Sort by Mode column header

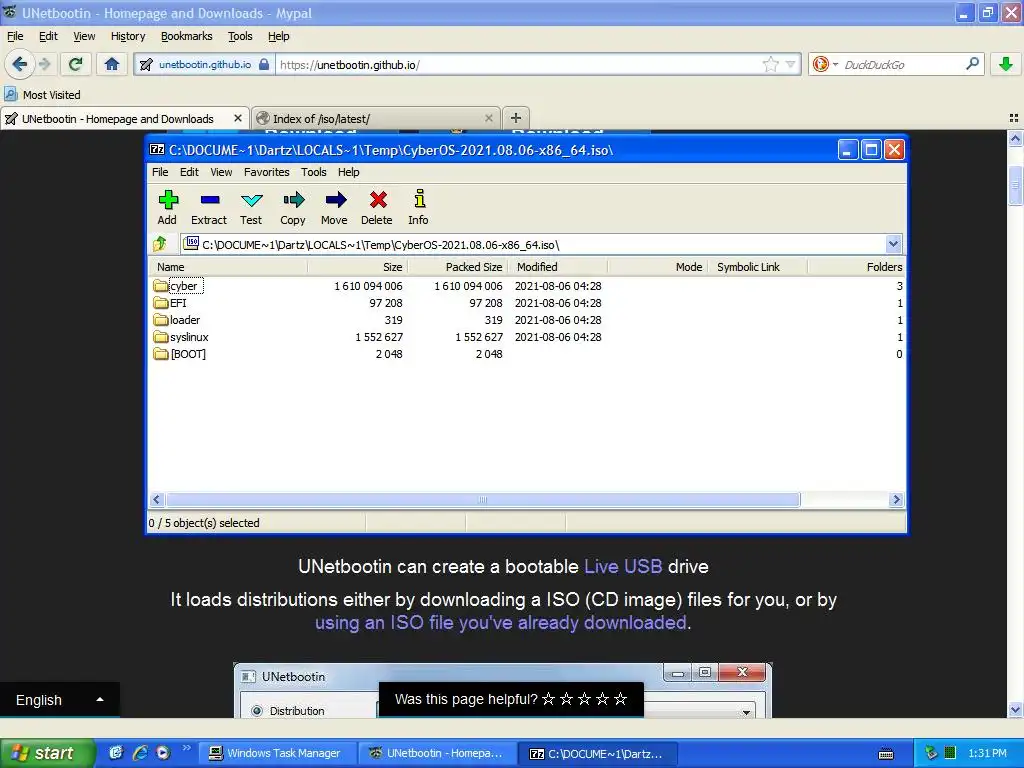[x=657, y=266]
